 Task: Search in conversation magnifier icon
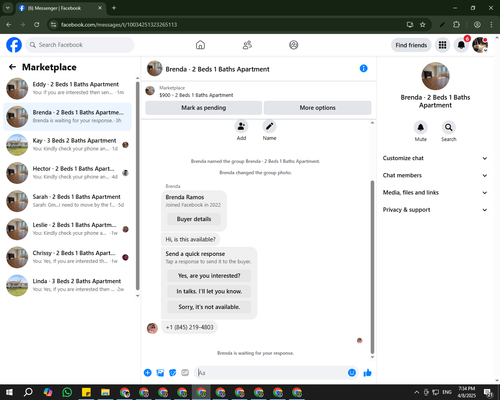(449, 127)
